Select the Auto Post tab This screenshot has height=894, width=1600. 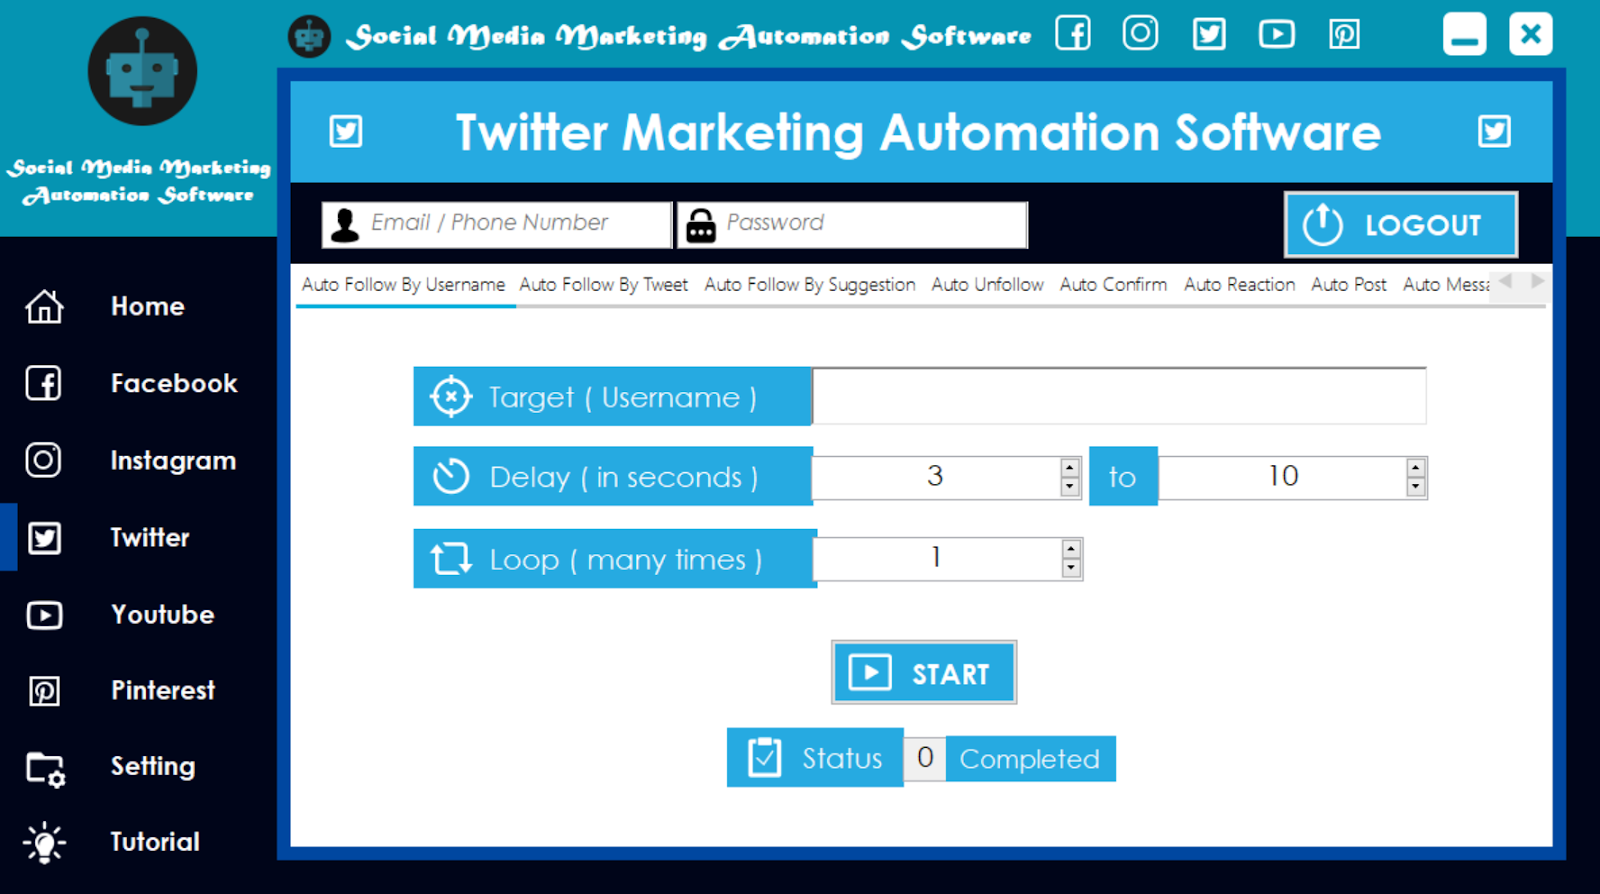[1349, 284]
